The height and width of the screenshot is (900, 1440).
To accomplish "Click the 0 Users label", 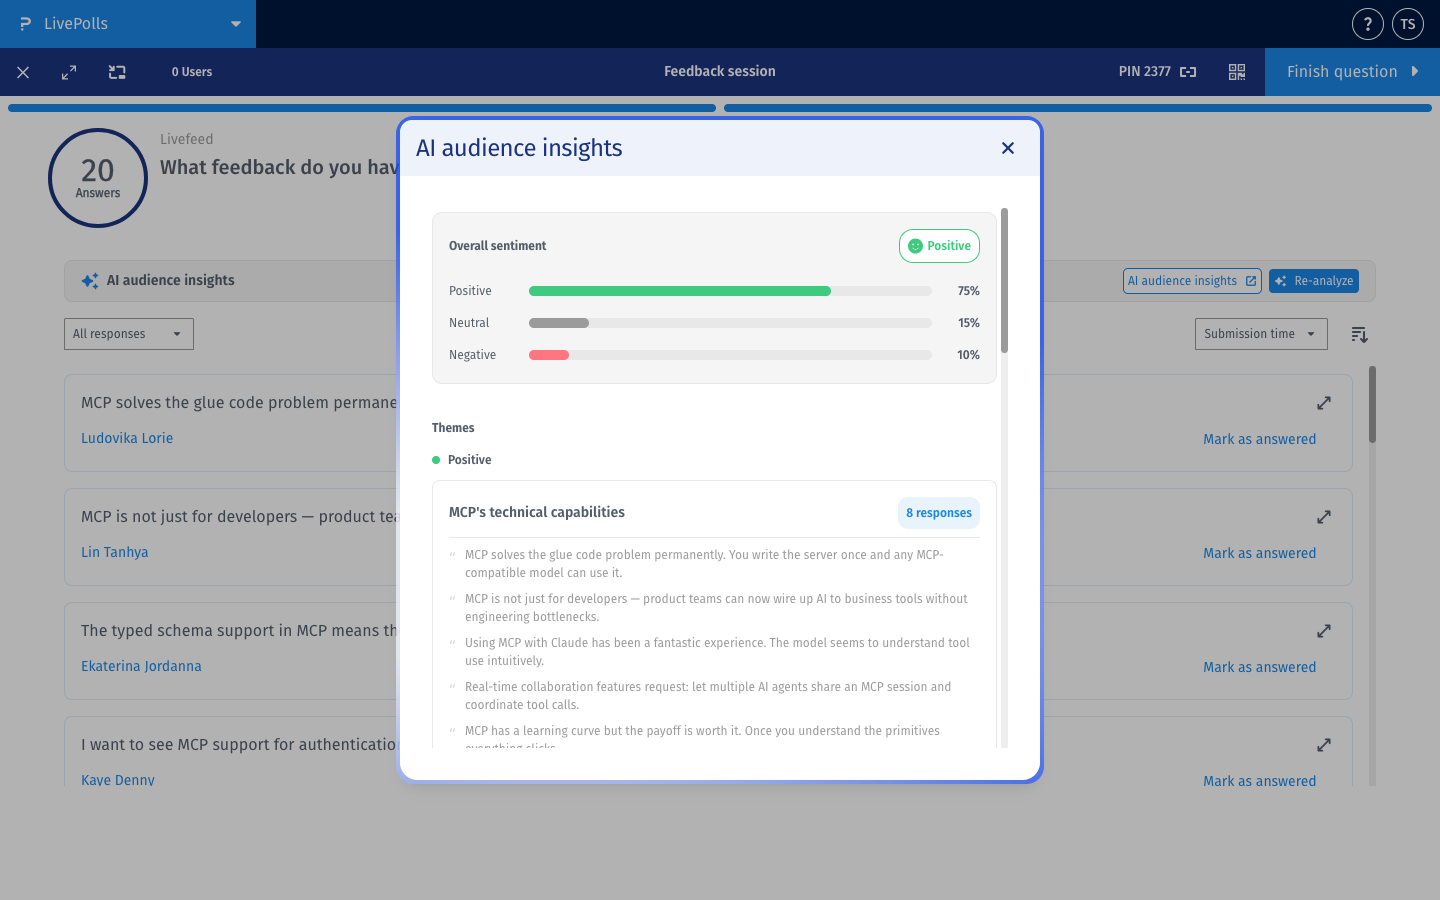I will [x=192, y=72].
